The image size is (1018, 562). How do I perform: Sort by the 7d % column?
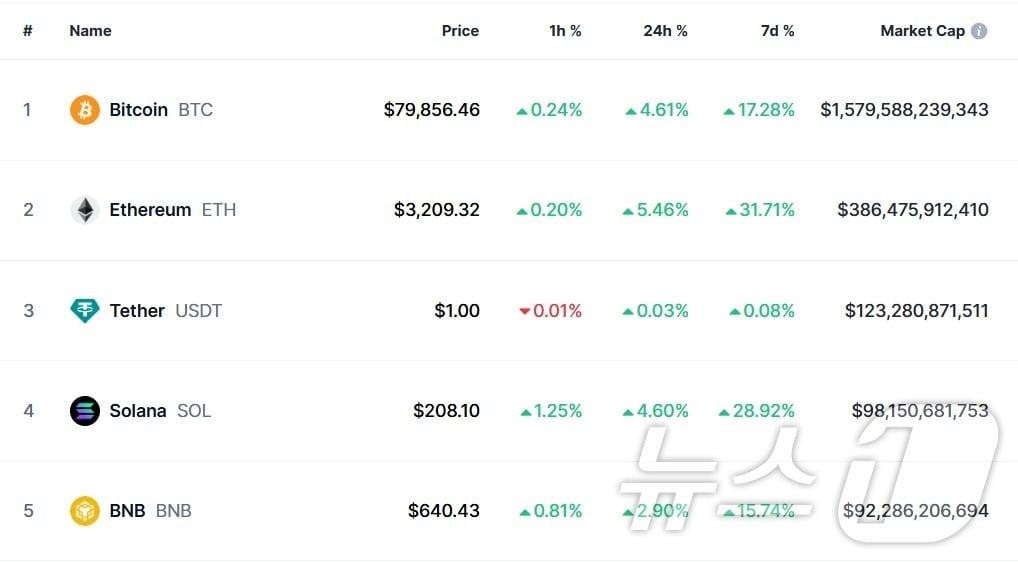[x=777, y=31]
